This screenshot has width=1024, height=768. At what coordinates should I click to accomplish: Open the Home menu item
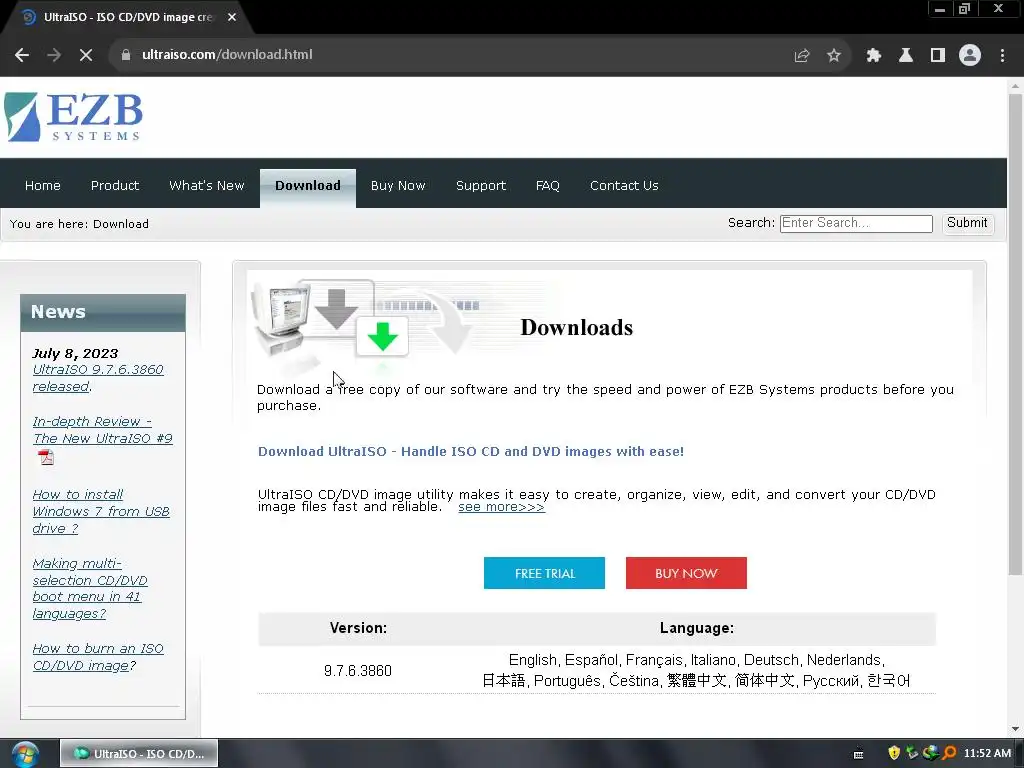42,185
